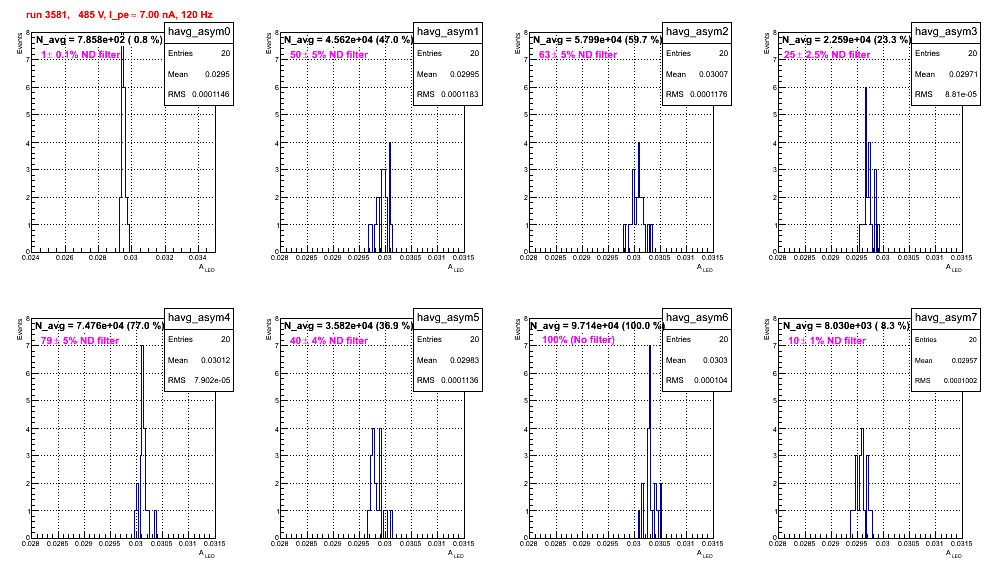Click the 100% (No filter) label
Screen dimensions: 996x572
579,340
